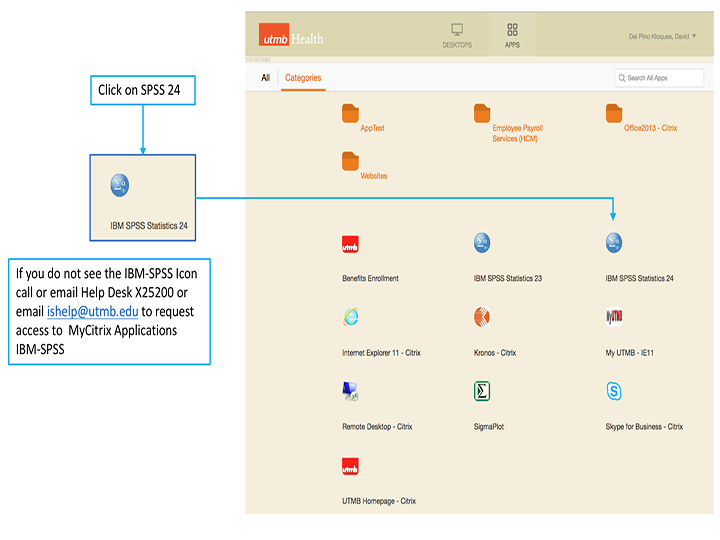
Task: Open the Websites folder
Action: [x=350, y=161]
